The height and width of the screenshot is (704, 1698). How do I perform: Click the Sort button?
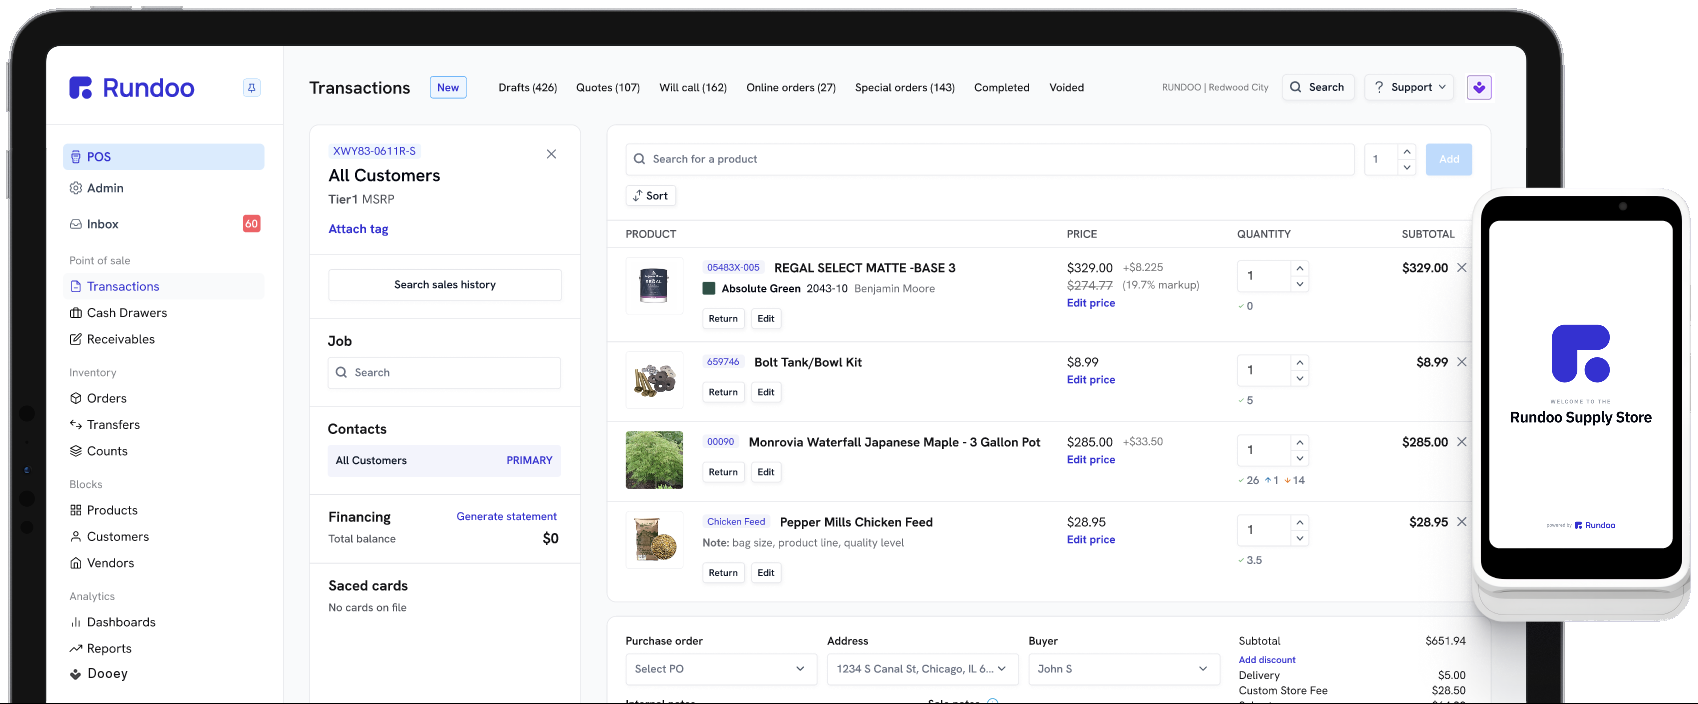click(651, 196)
